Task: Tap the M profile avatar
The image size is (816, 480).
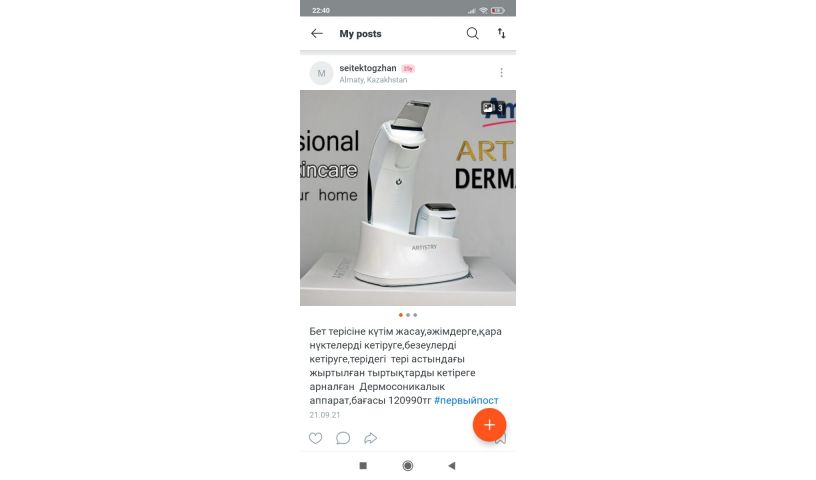Action: click(321, 73)
